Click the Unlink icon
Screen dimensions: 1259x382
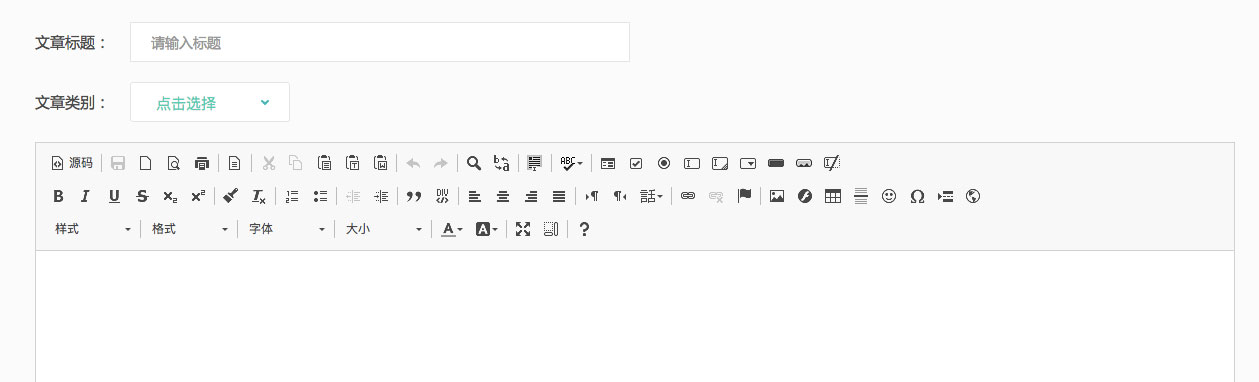(715, 196)
